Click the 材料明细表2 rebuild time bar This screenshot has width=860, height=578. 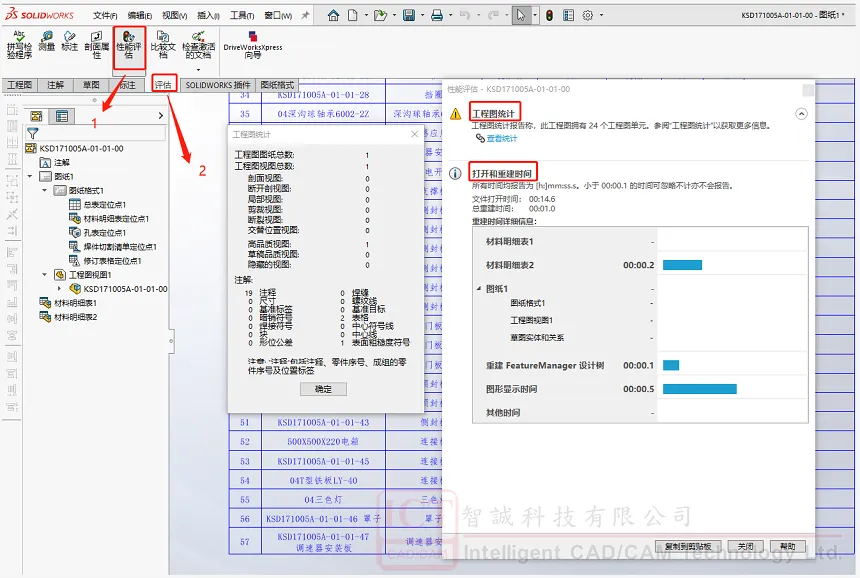pos(682,265)
